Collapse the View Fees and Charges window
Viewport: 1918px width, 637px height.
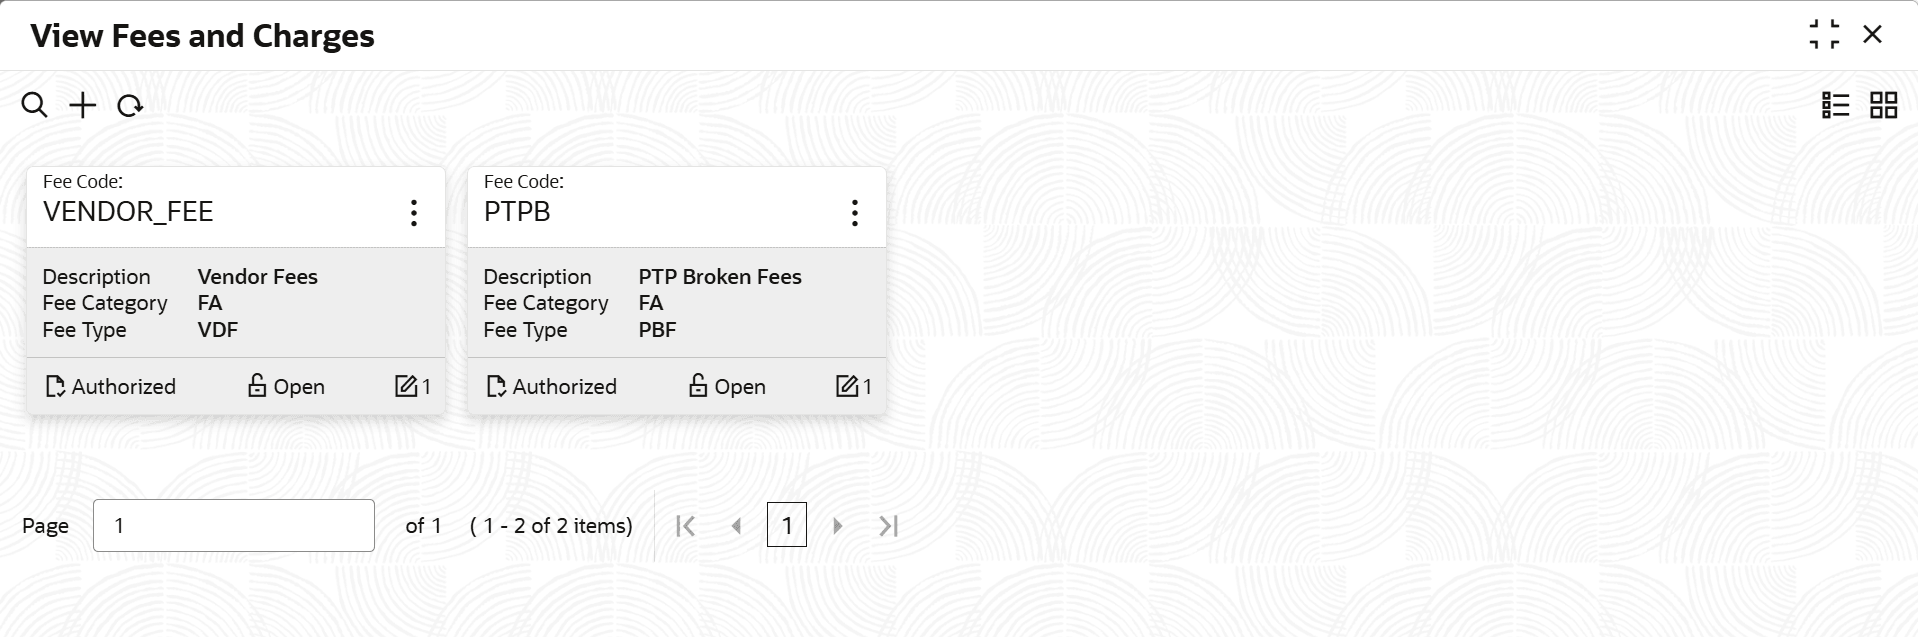pyautogui.click(x=1824, y=35)
